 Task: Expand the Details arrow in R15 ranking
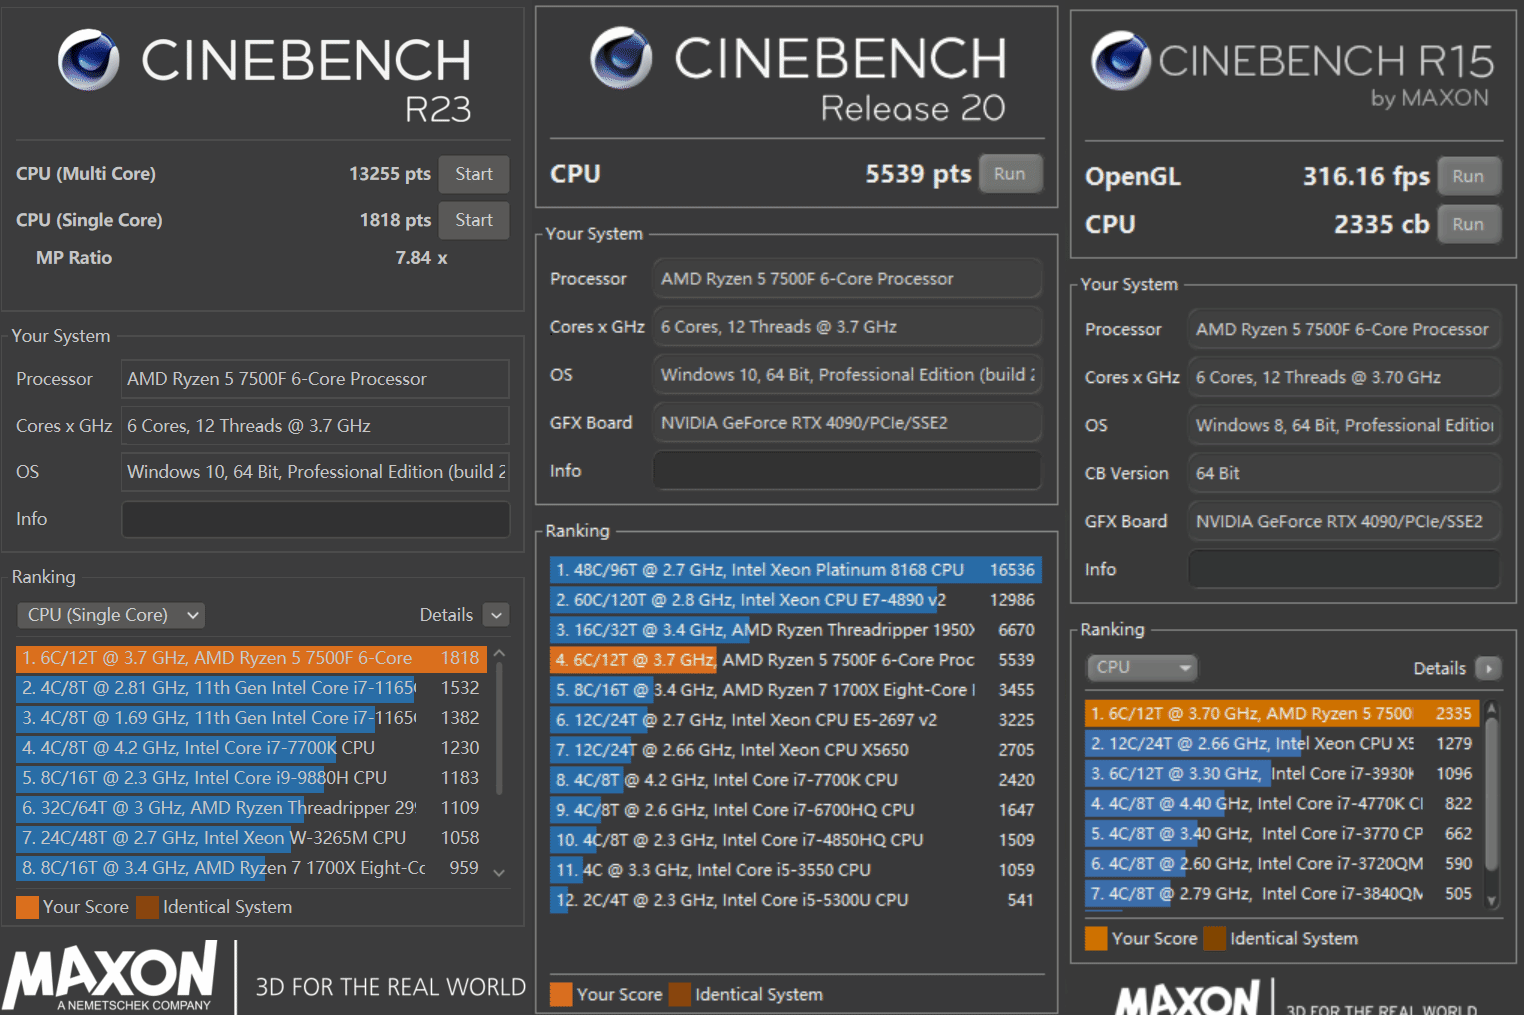1488,668
